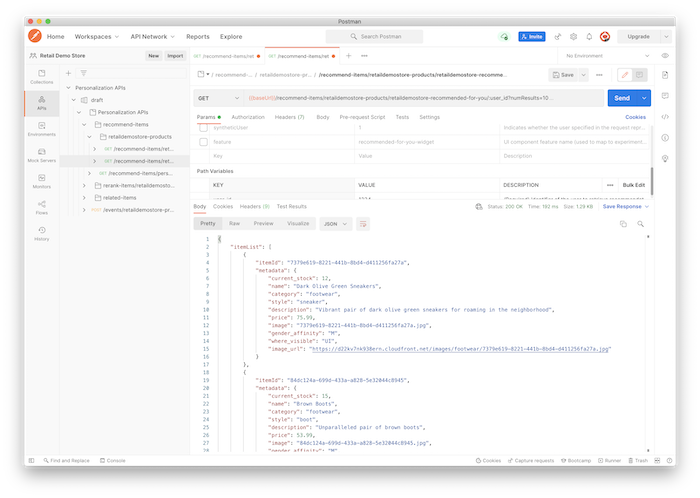700x498 pixels.
Task: Click Find and Replace in status bar
Action: [x=67, y=461]
